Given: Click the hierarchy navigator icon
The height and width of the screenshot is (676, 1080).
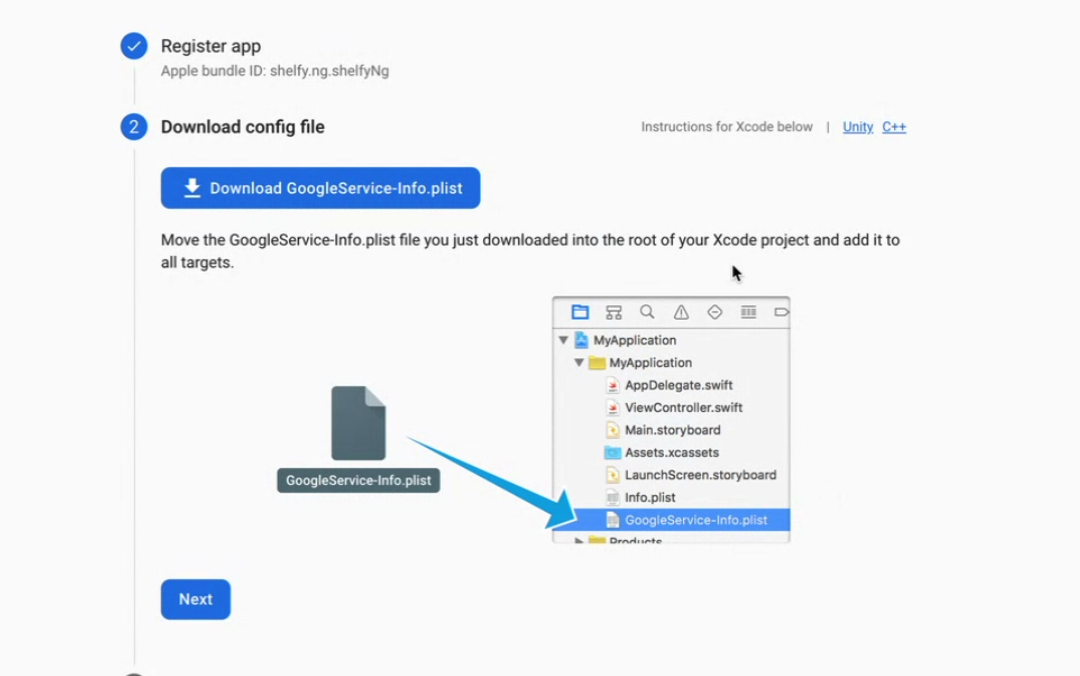Looking at the screenshot, I should coord(614,312).
